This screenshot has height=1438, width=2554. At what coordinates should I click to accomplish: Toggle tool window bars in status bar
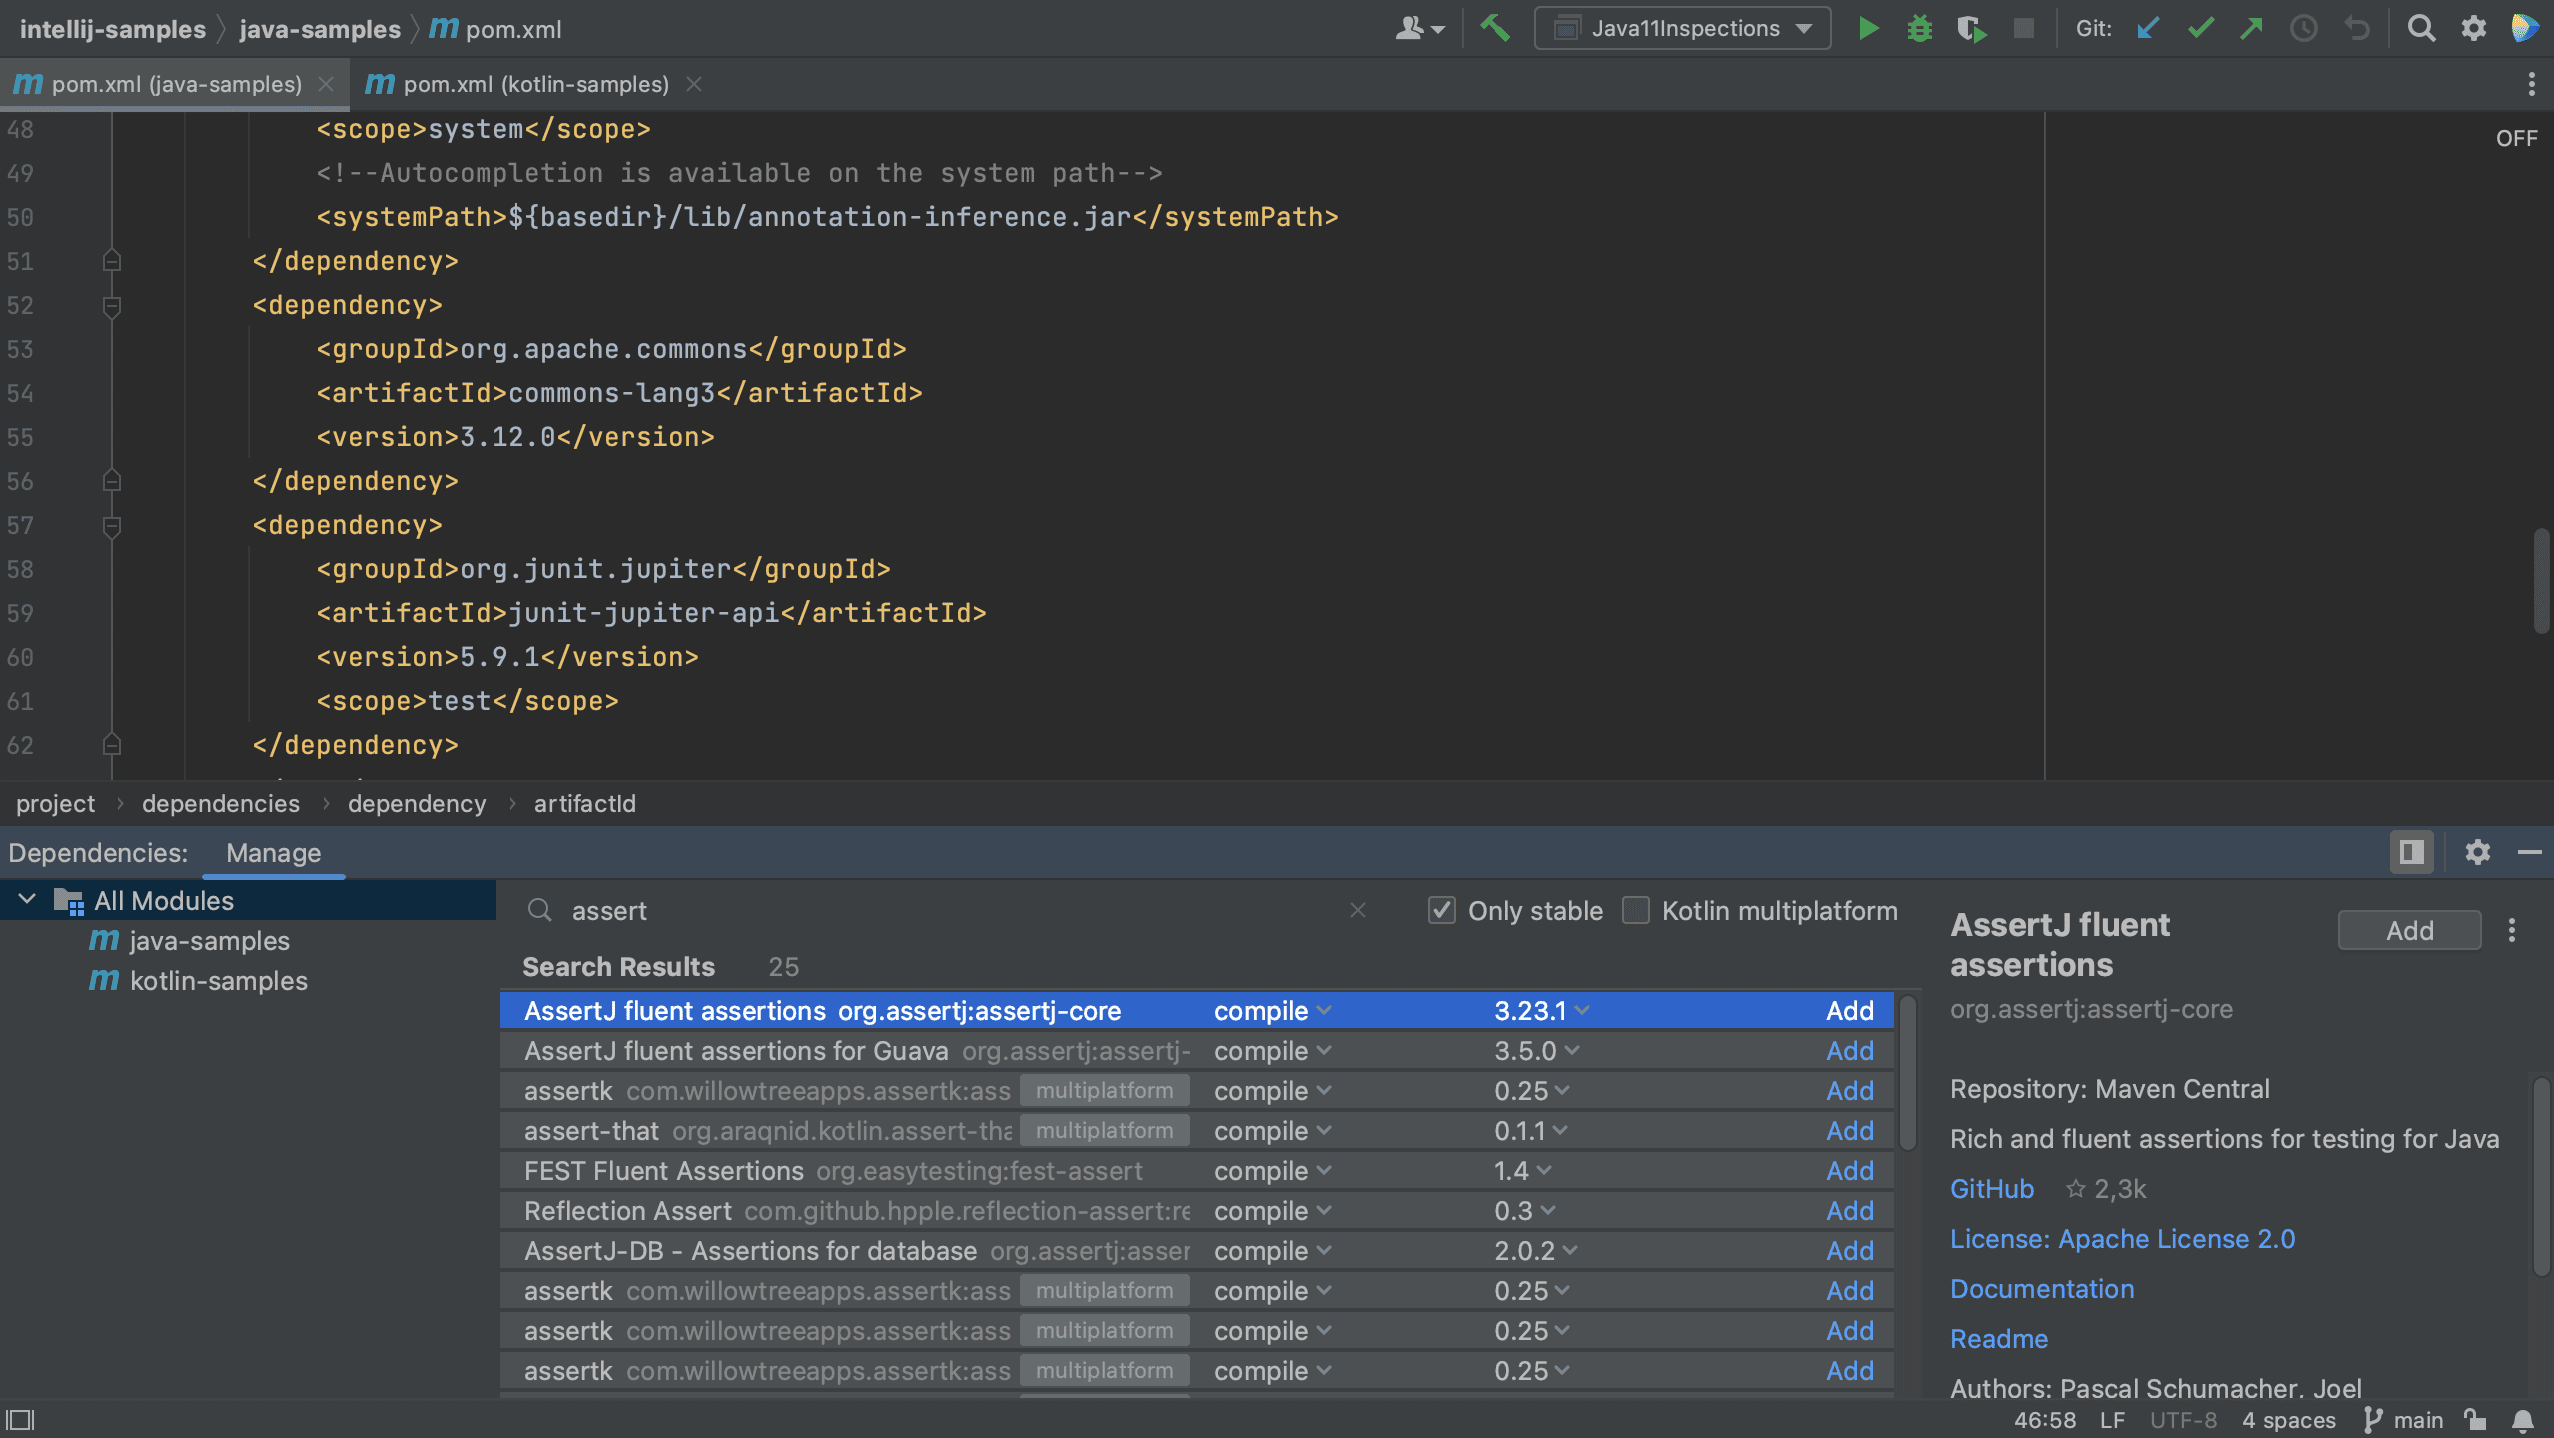point(20,1419)
